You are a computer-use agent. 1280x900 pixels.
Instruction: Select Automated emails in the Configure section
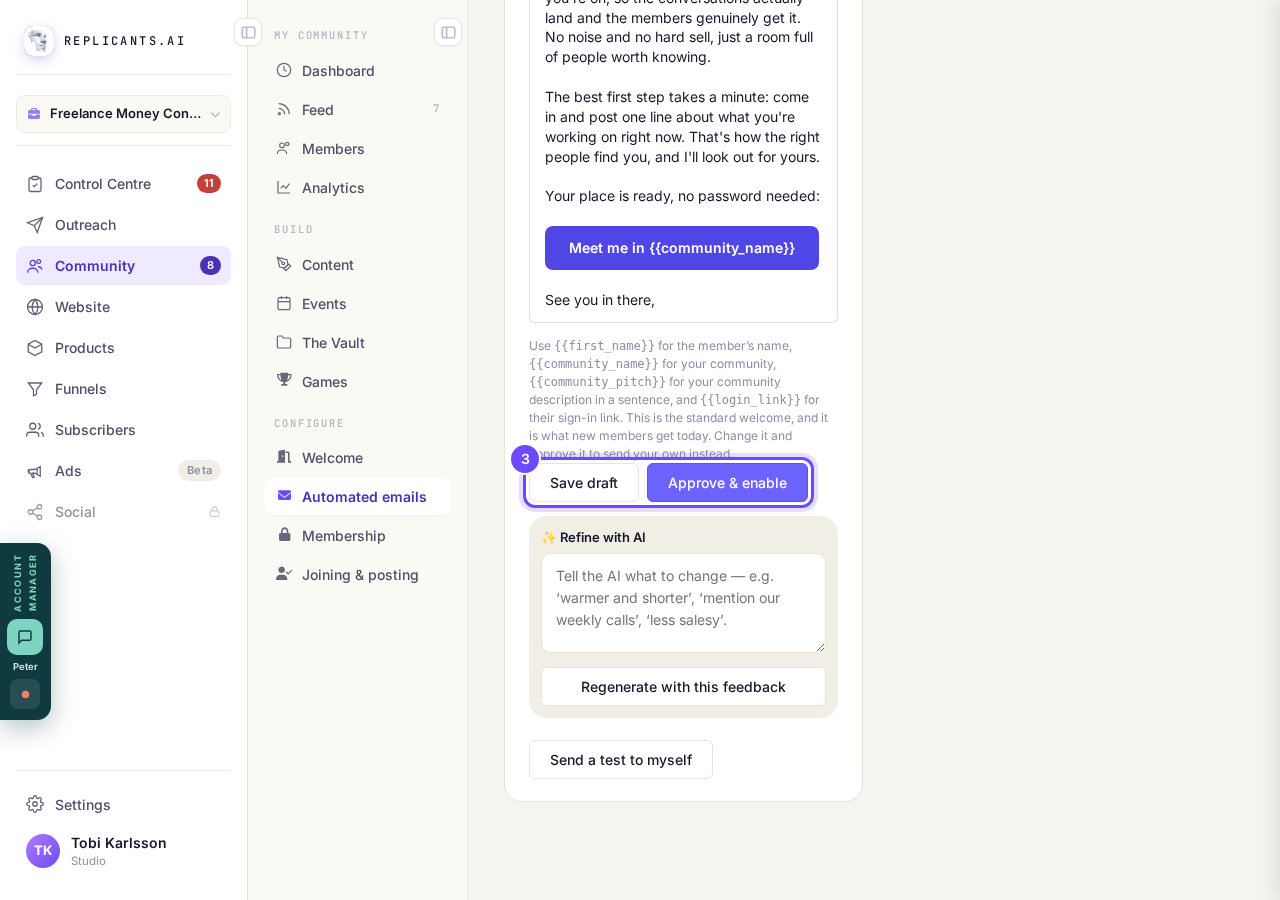click(357, 497)
